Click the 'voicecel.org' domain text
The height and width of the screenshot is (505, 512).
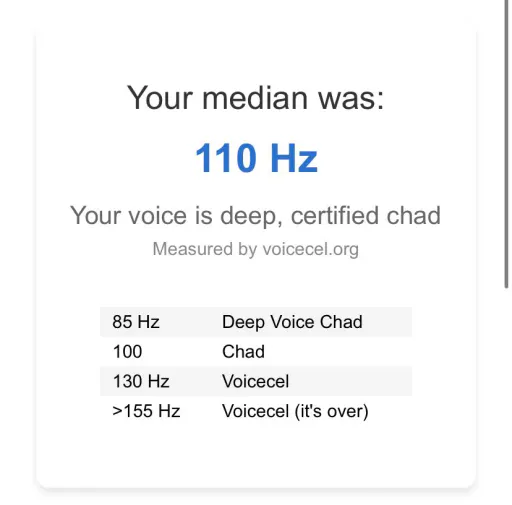coord(311,249)
